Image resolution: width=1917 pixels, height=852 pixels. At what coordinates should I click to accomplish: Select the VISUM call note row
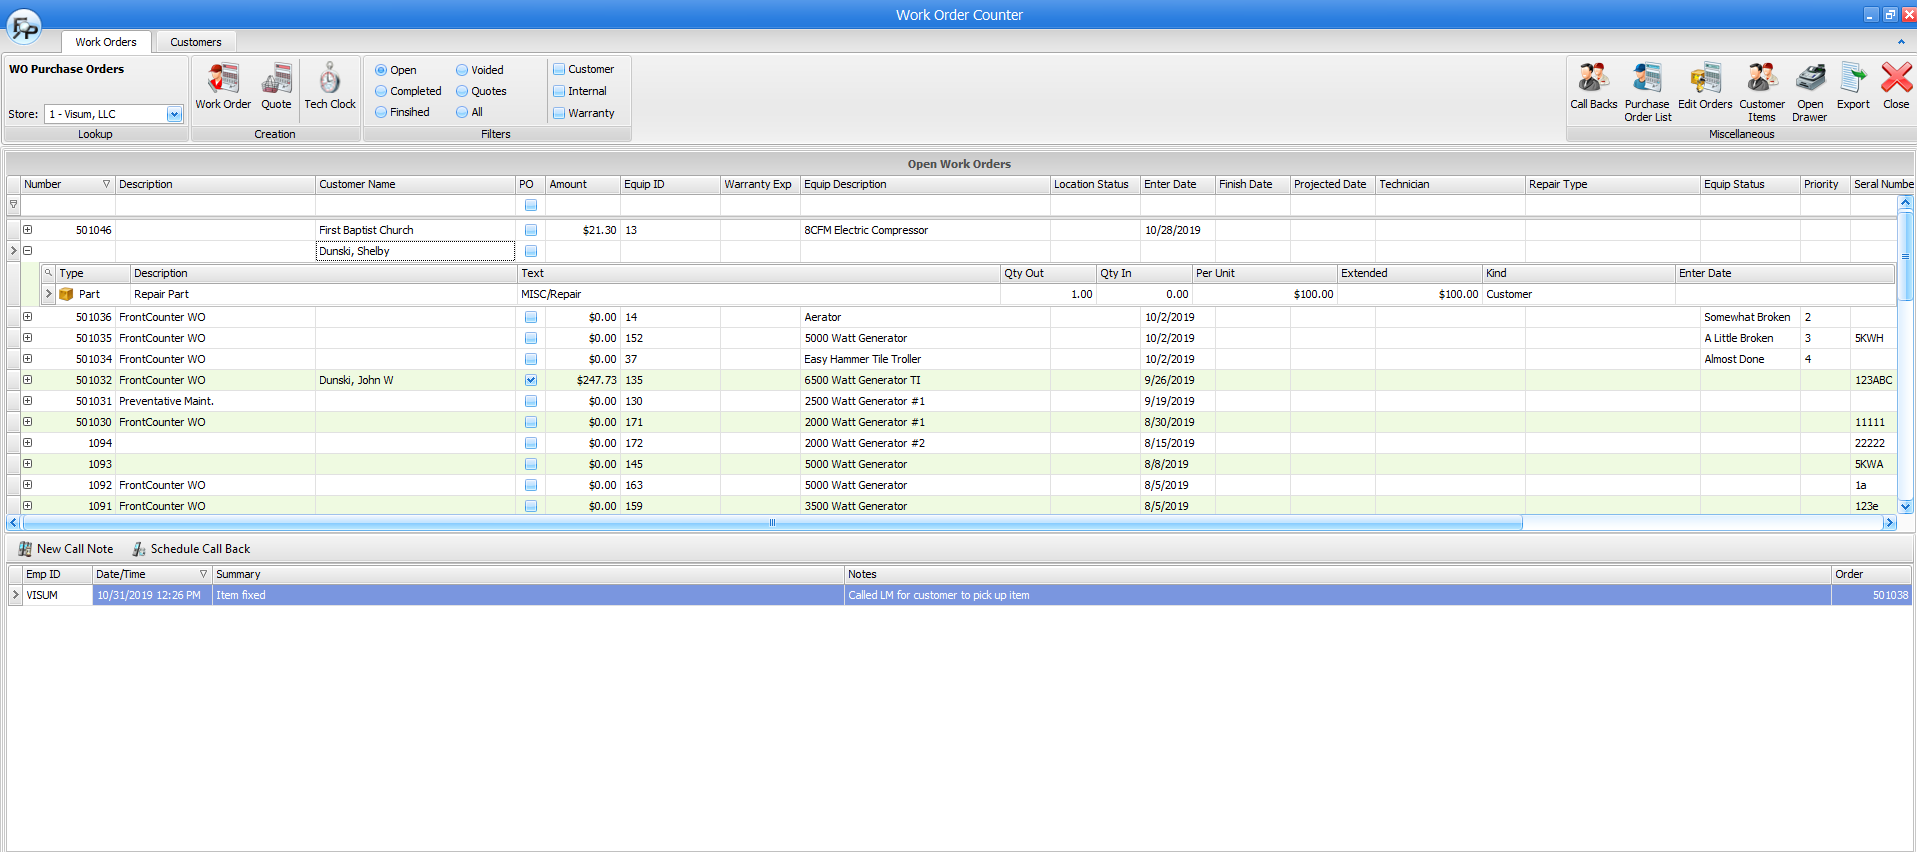pyautogui.click(x=960, y=595)
